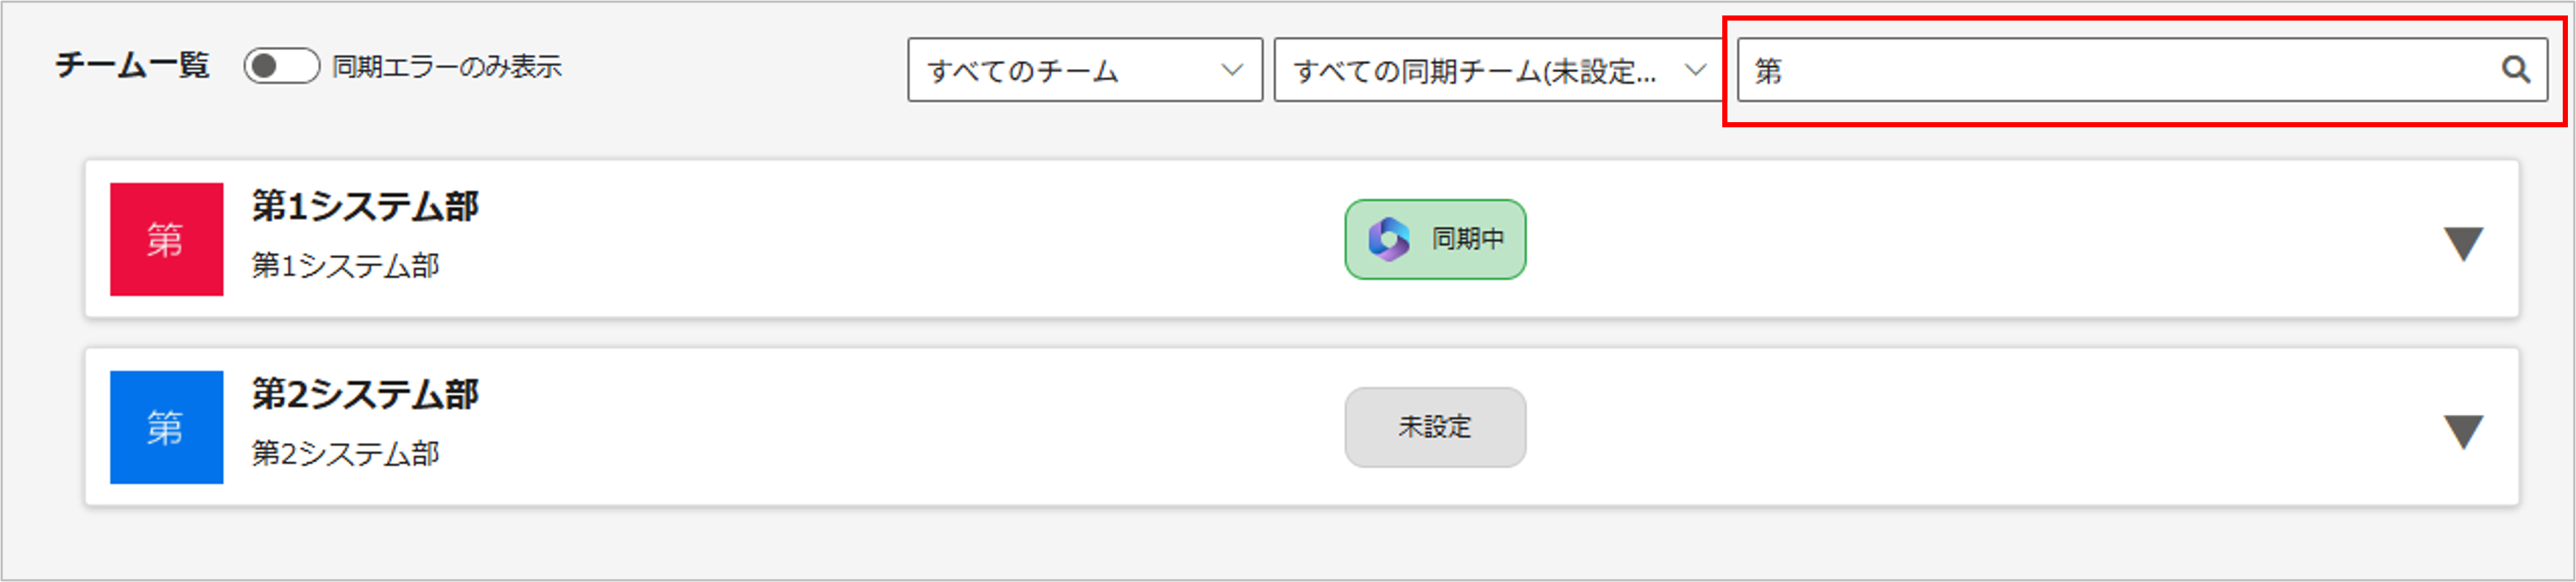This screenshot has width=2576, height=582.
Task: Select the bold 第2システム部 team title
Action: pyautogui.click(x=365, y=394)
